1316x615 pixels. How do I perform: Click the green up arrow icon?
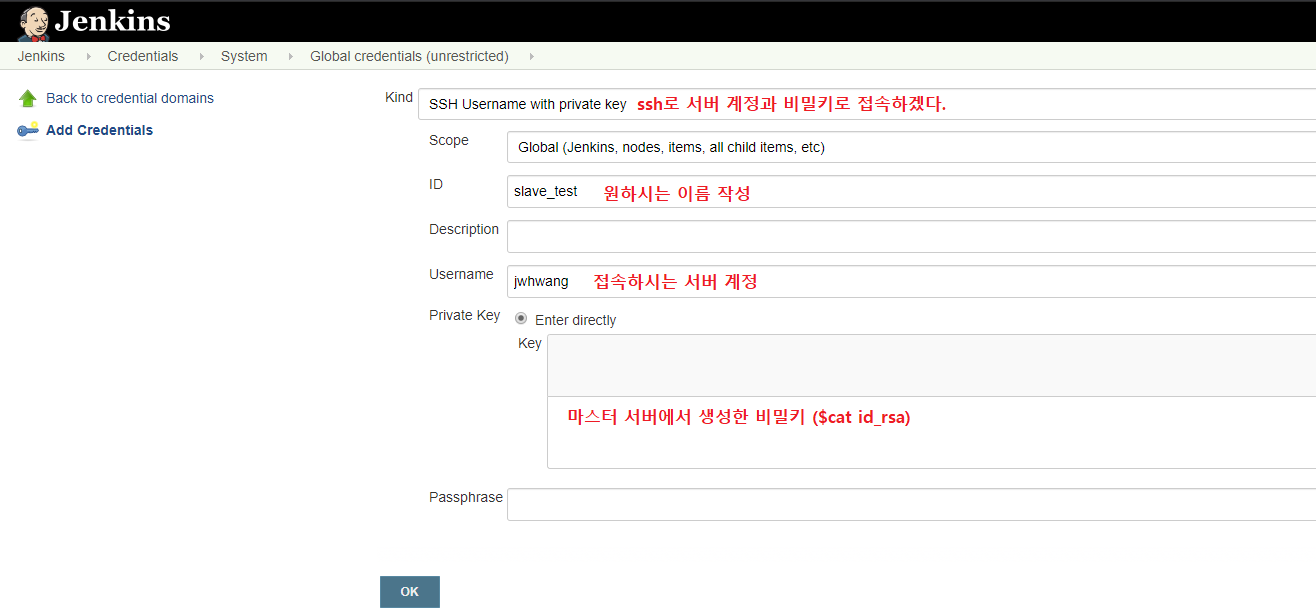point(28,98)
